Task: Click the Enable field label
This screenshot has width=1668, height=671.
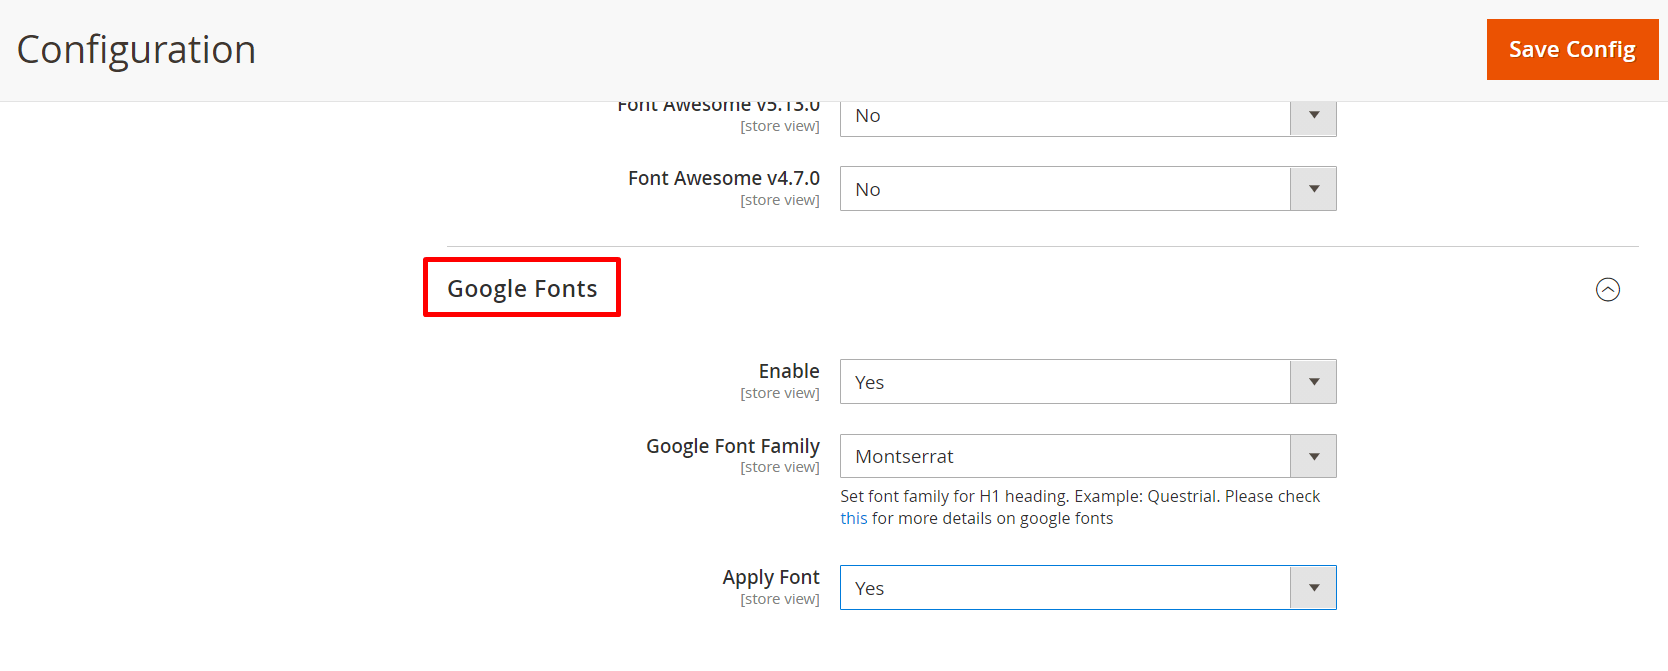Action: pyautogui.click(x=788, y=371)
